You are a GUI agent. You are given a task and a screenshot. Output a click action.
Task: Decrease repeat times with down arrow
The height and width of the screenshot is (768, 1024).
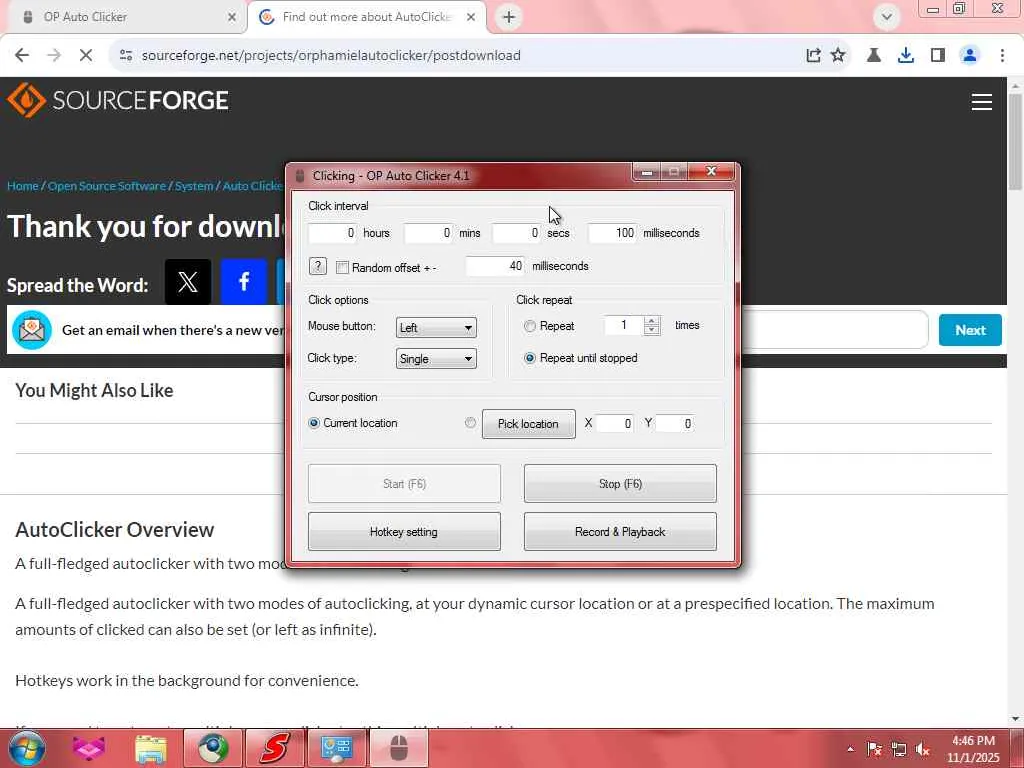pyautogui.click(x=651, y=330)
